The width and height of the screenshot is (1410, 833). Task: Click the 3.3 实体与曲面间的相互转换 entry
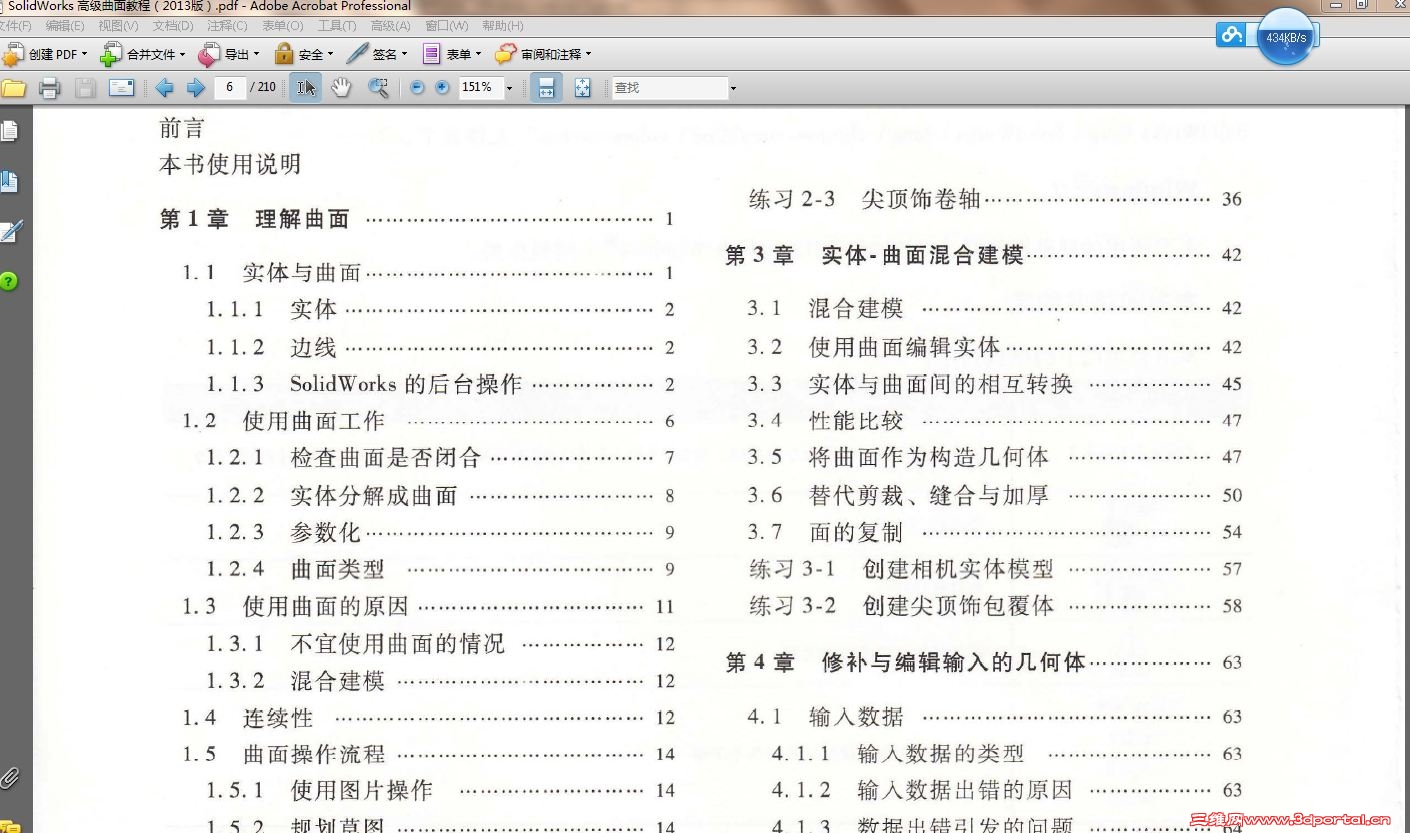[995, 384]
